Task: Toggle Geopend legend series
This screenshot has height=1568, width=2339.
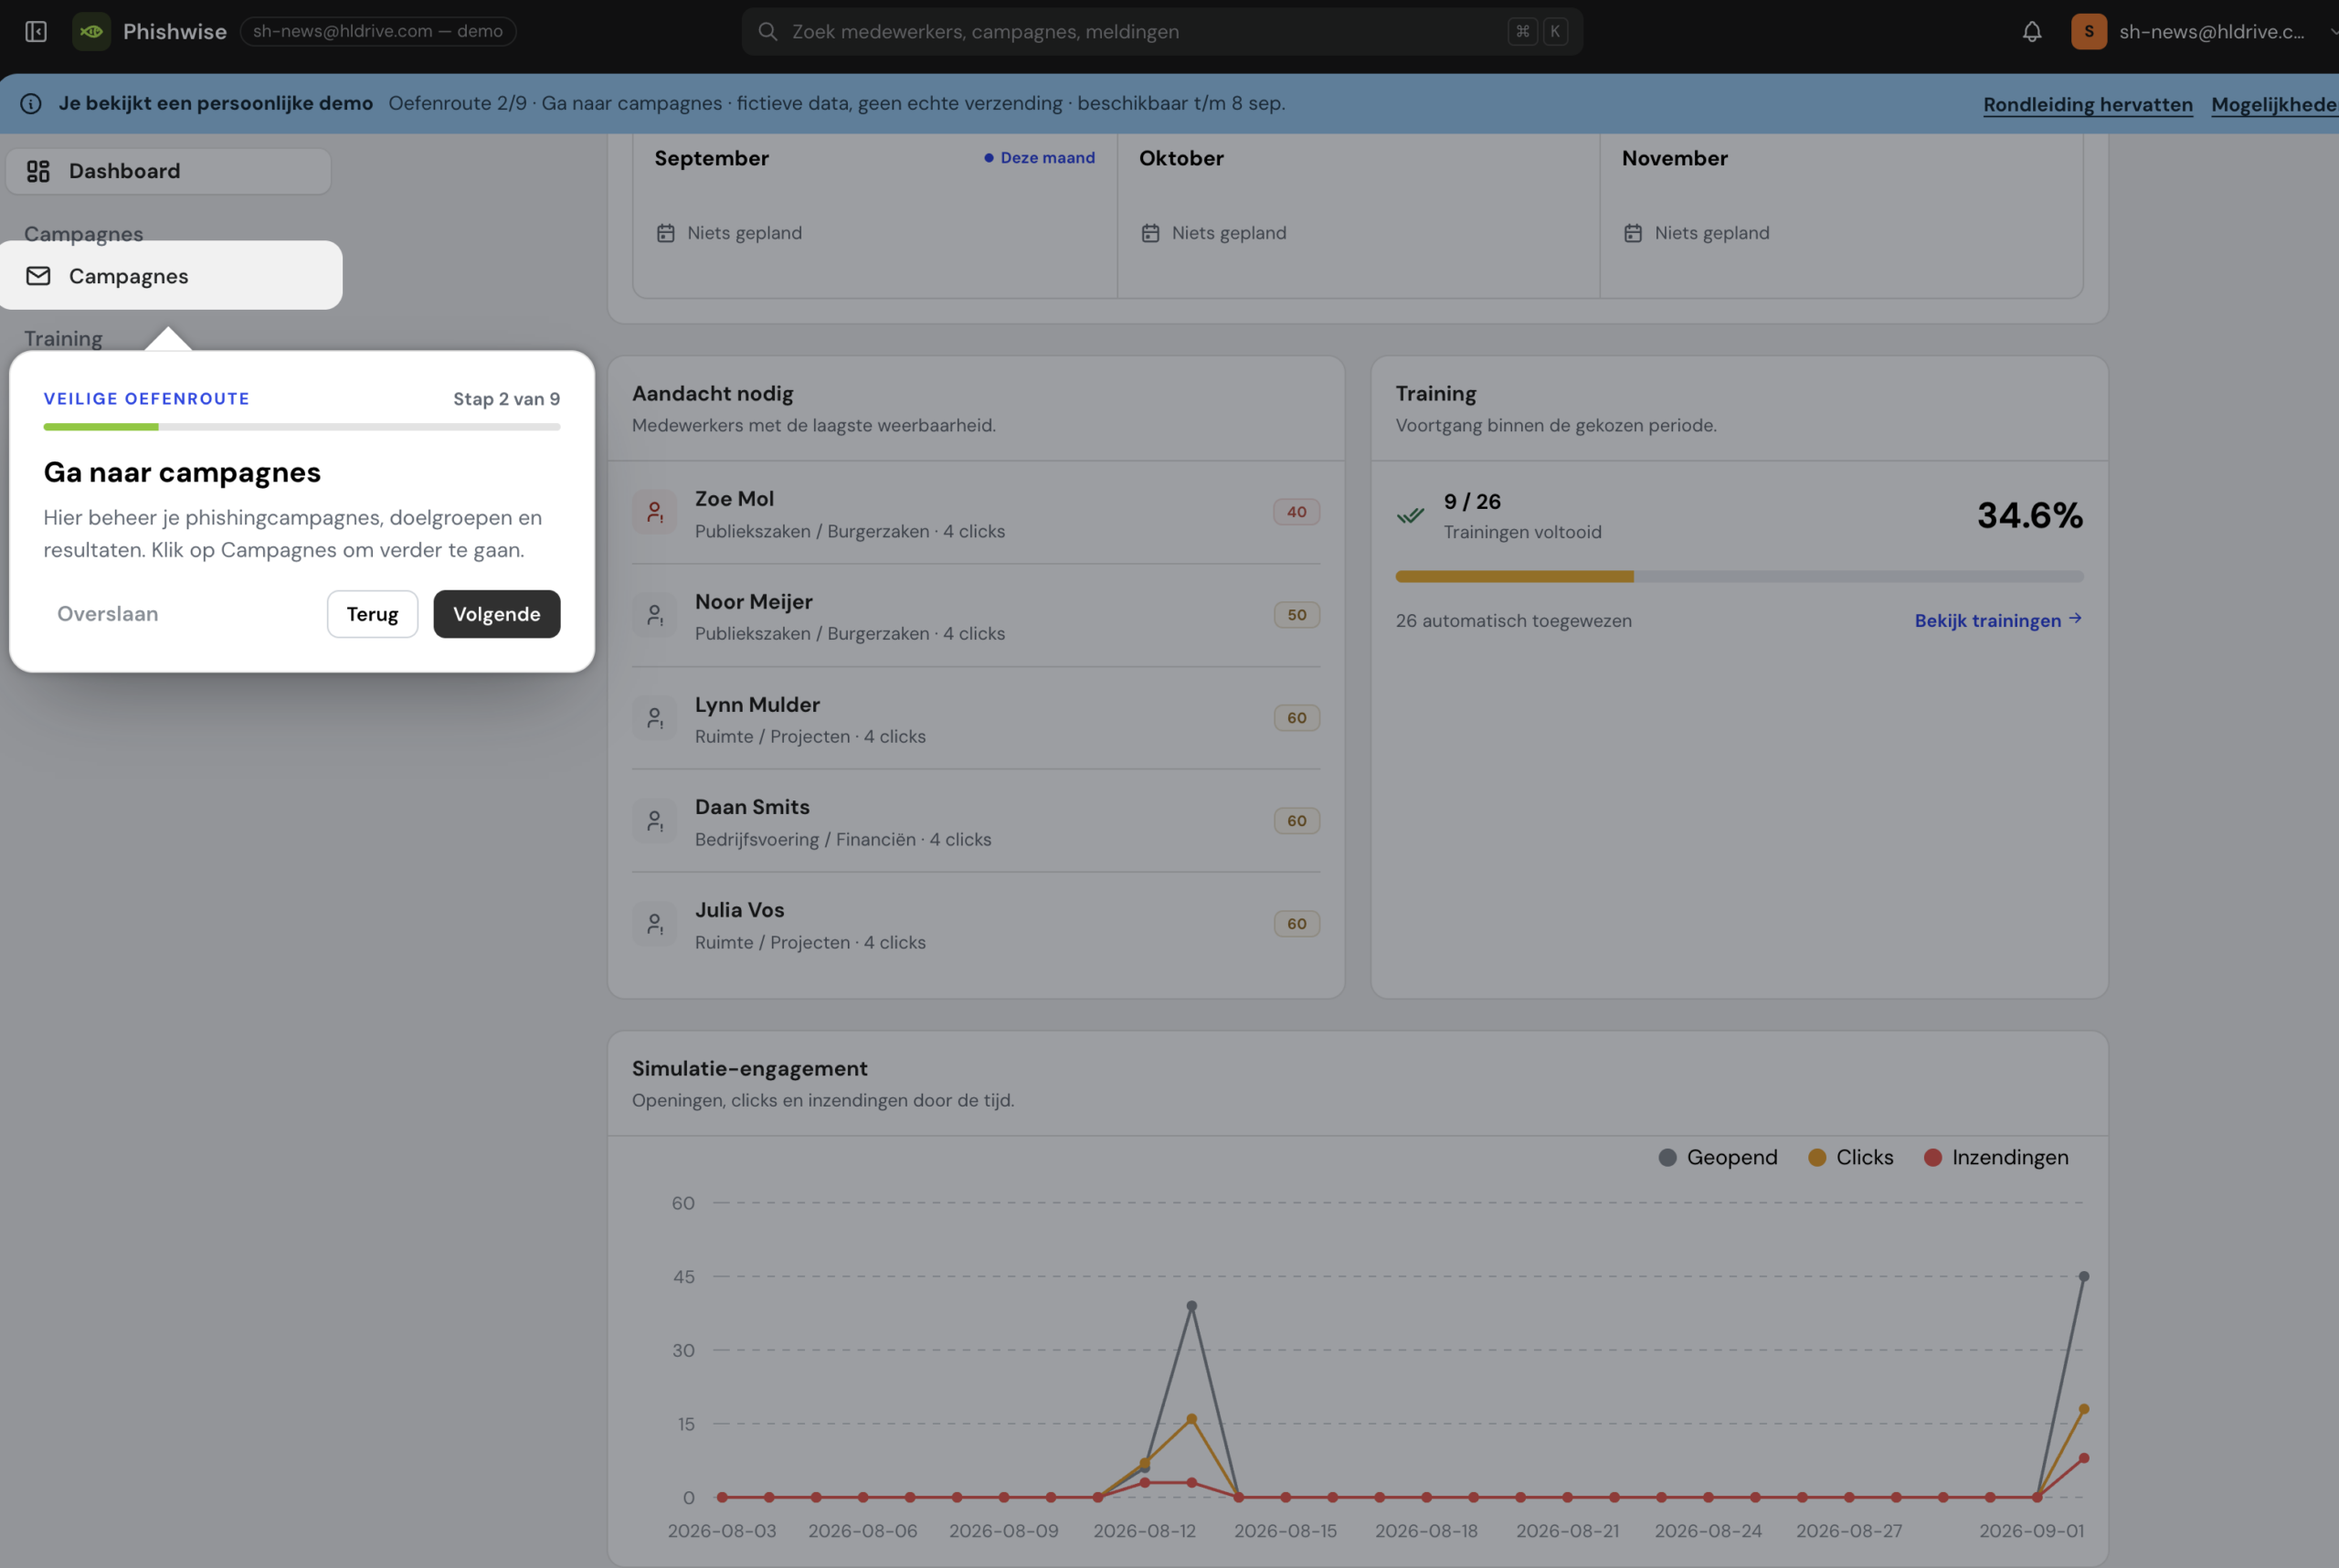Action: (x=1717, y=1157)
